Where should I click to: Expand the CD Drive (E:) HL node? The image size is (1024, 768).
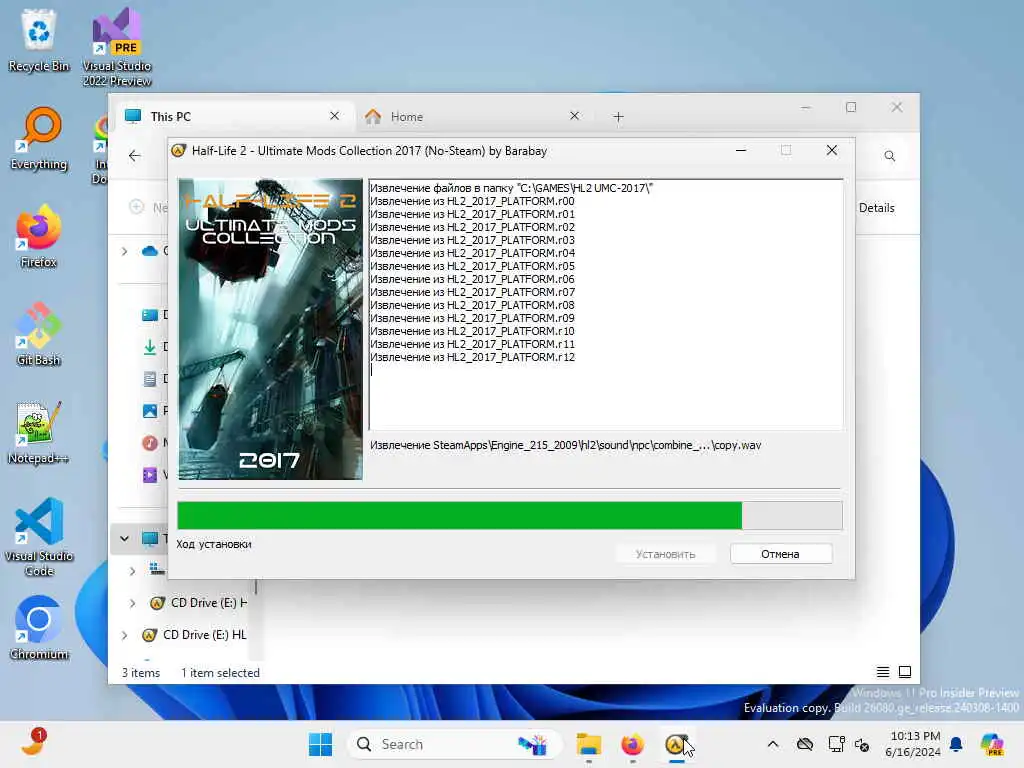(124, 635)
